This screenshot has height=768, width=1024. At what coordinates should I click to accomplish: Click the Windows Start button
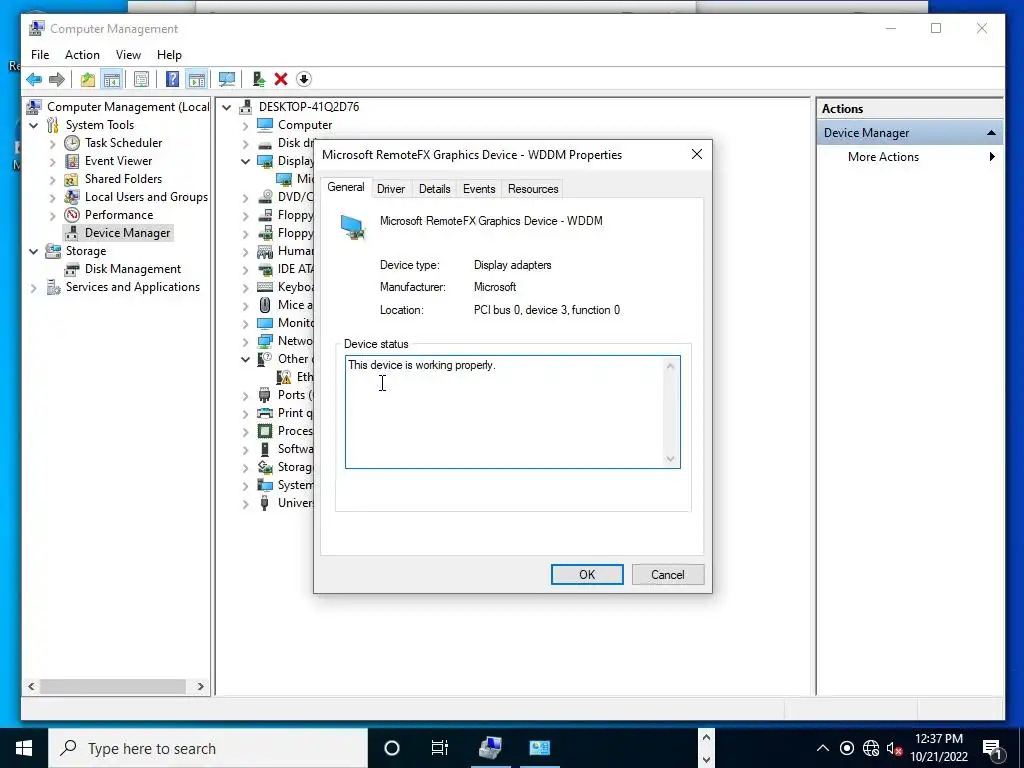coord(24,748)
